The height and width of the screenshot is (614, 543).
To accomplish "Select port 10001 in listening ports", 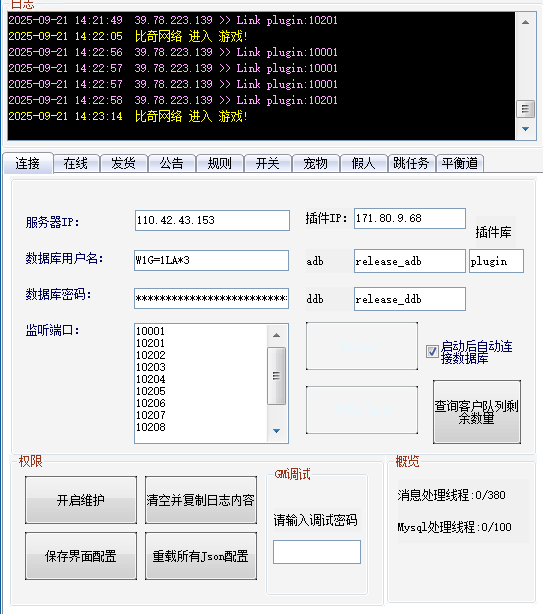I will 150,331.
